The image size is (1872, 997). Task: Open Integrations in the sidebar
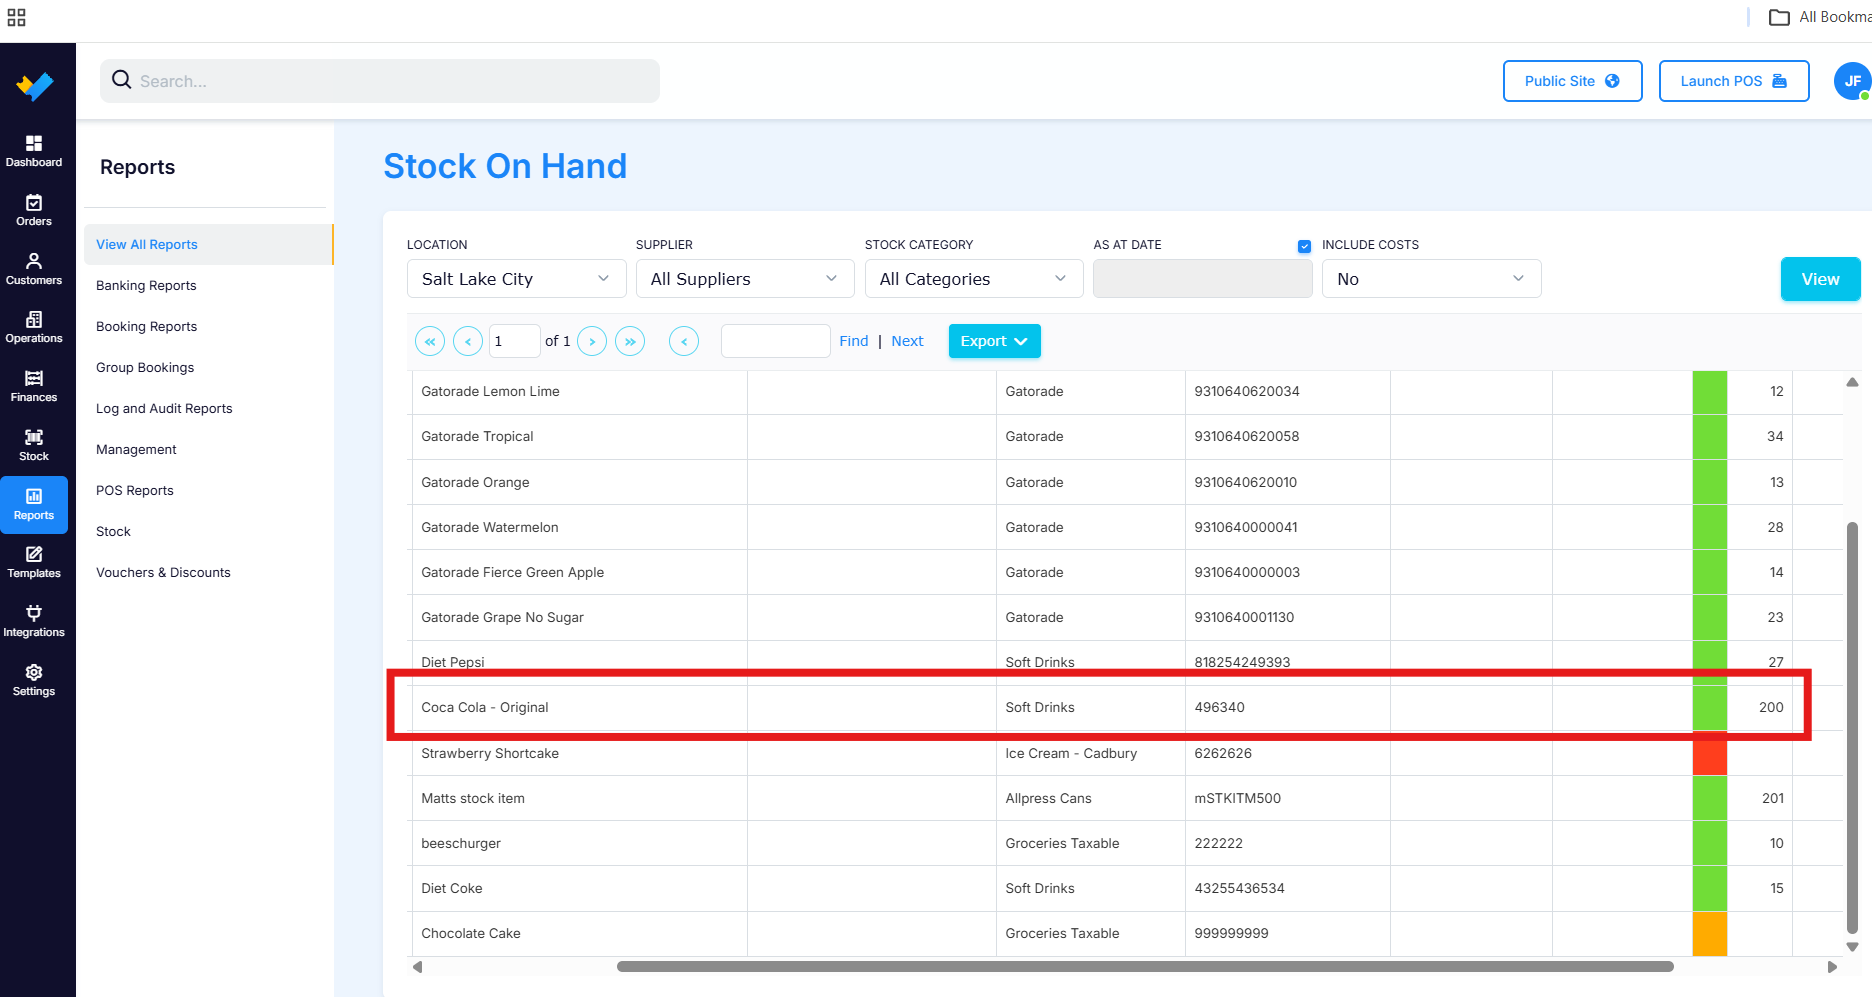tap(34, 621)
